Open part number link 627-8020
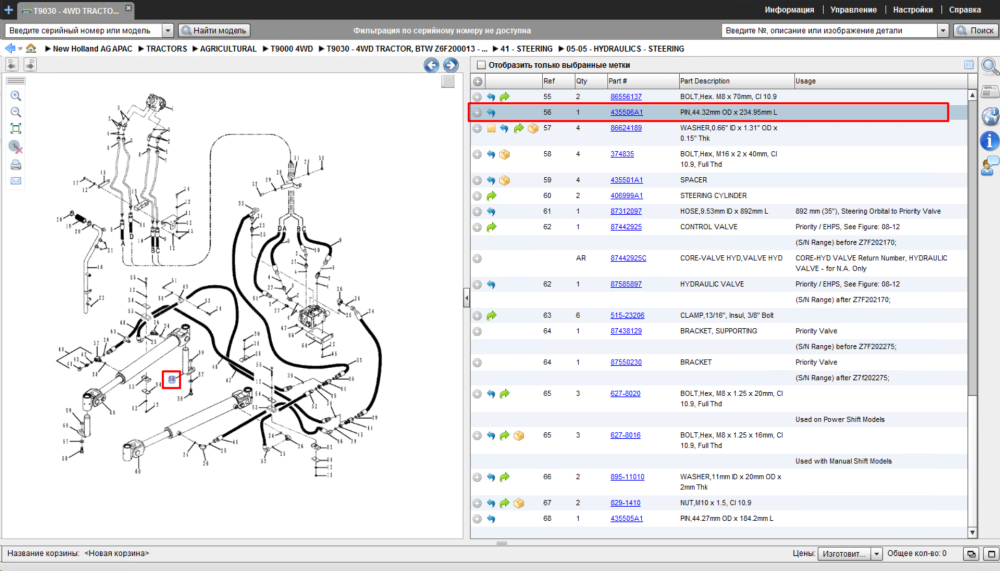 625,394
